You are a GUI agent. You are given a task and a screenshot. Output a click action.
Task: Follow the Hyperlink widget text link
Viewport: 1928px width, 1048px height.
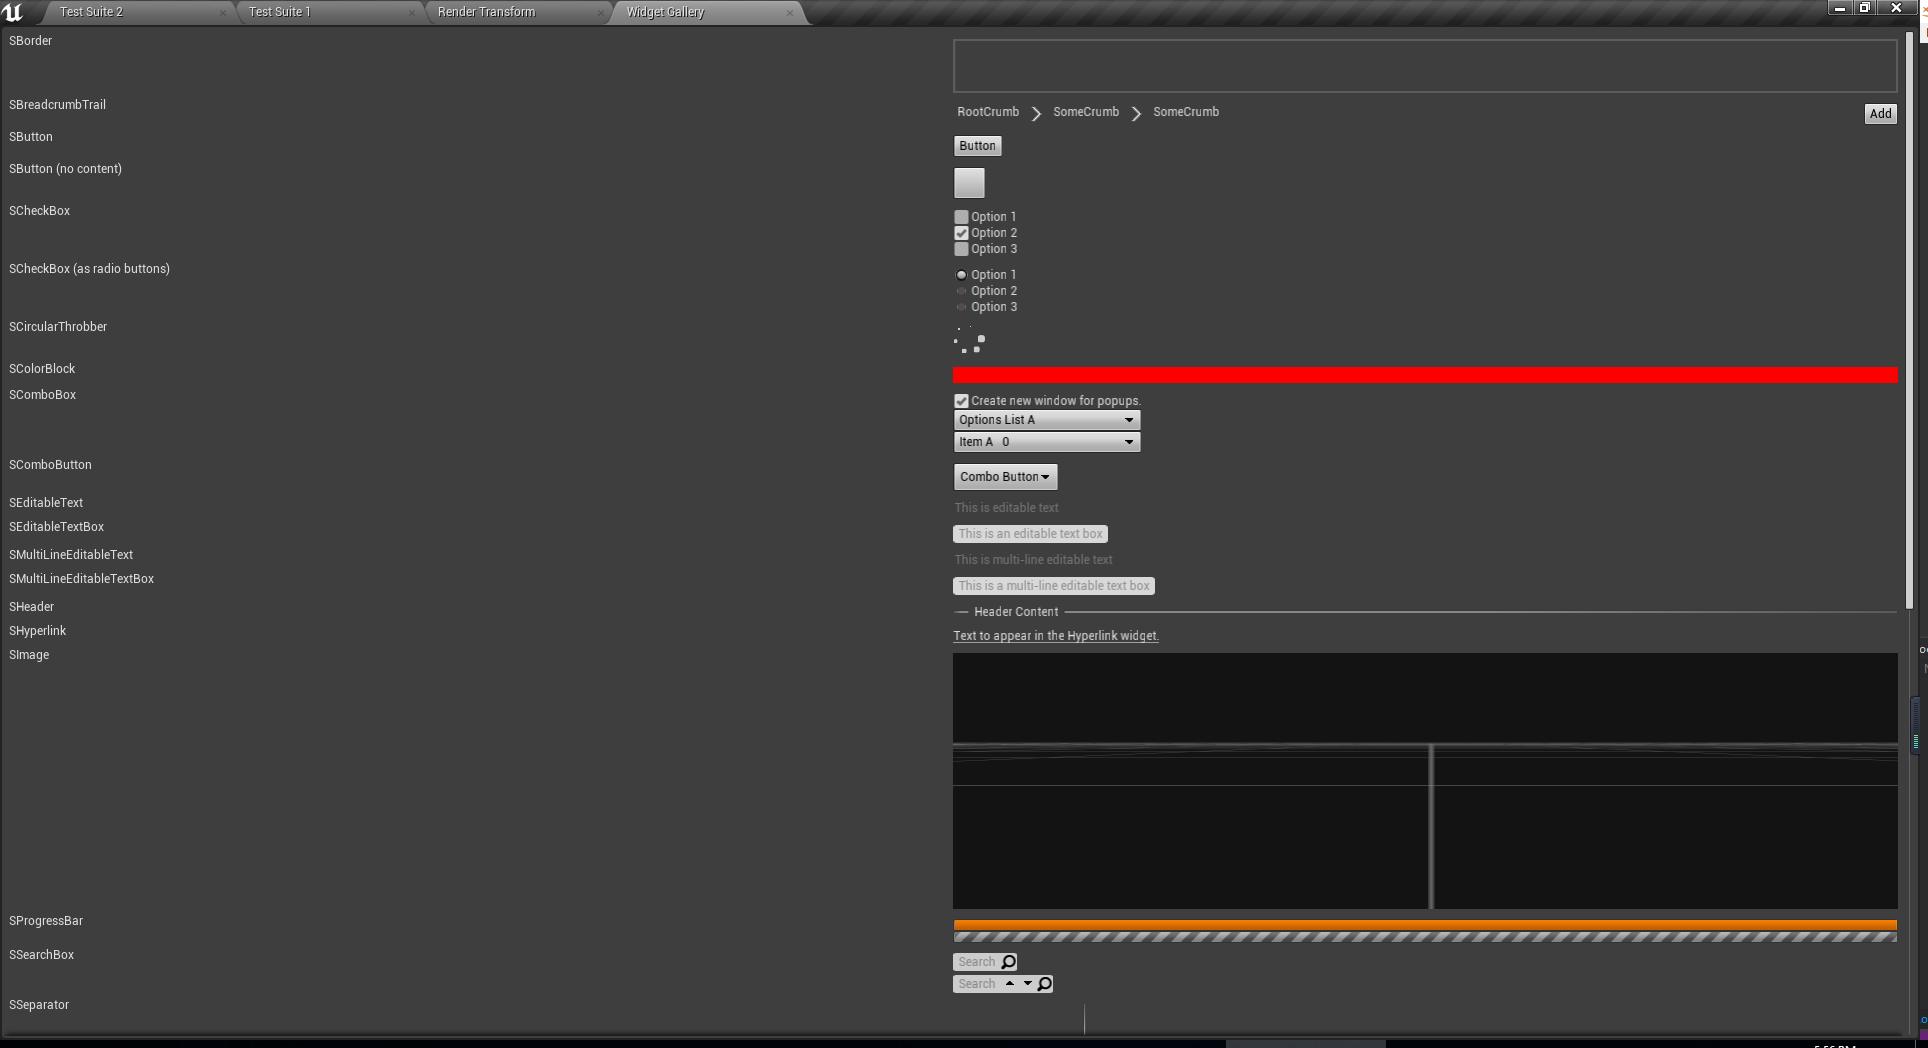pos(1055,636)
